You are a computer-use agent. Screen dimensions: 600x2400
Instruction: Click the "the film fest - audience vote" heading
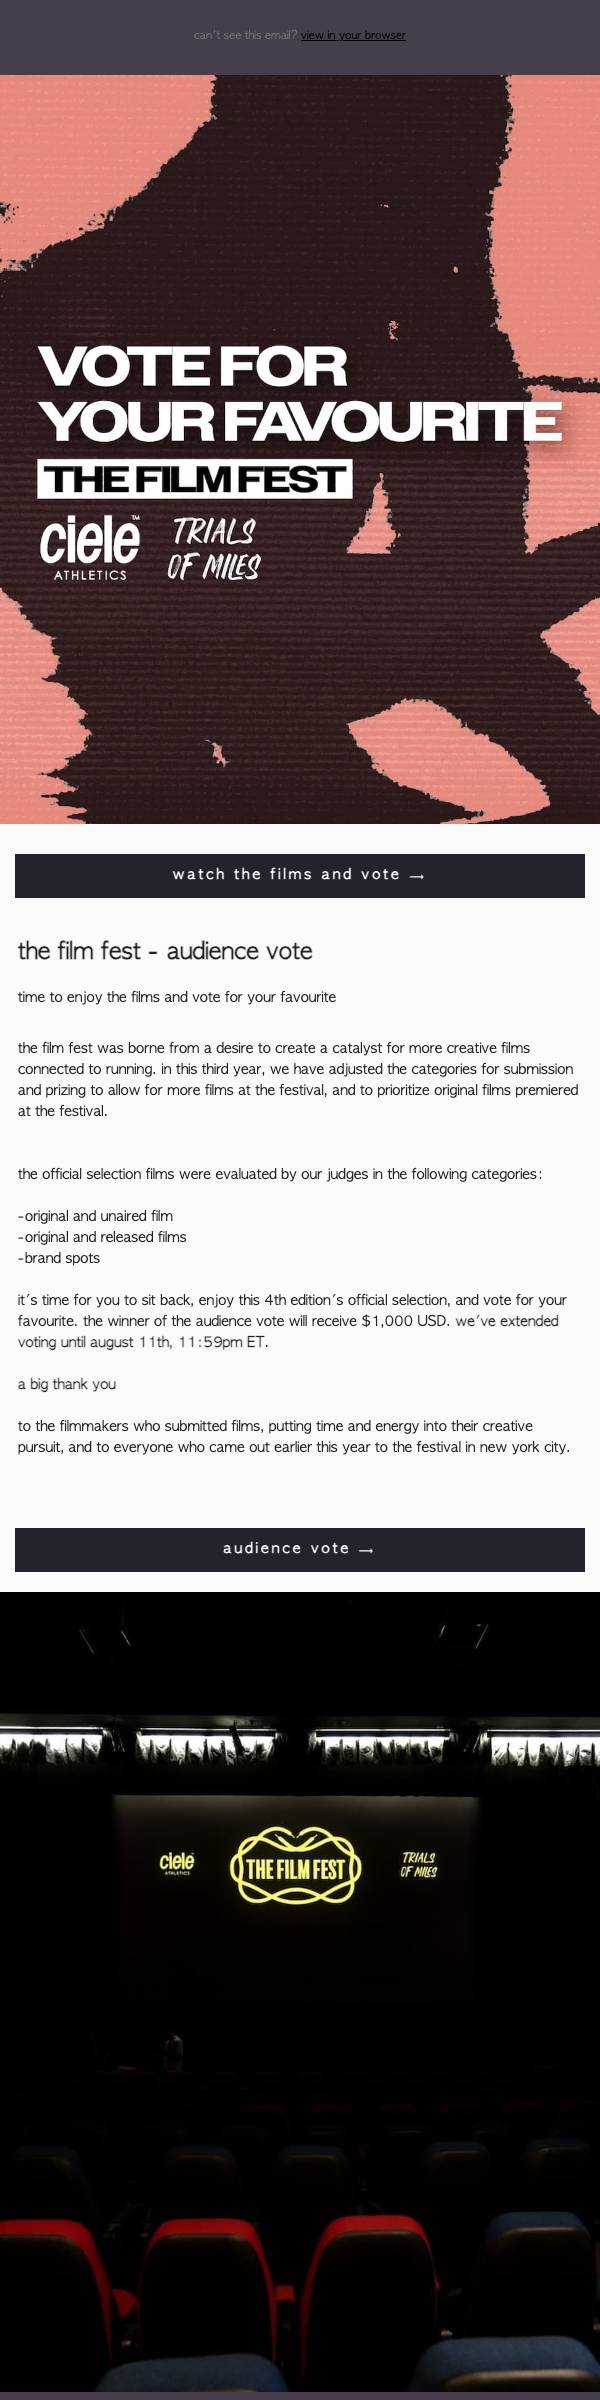tap(165, 951)
